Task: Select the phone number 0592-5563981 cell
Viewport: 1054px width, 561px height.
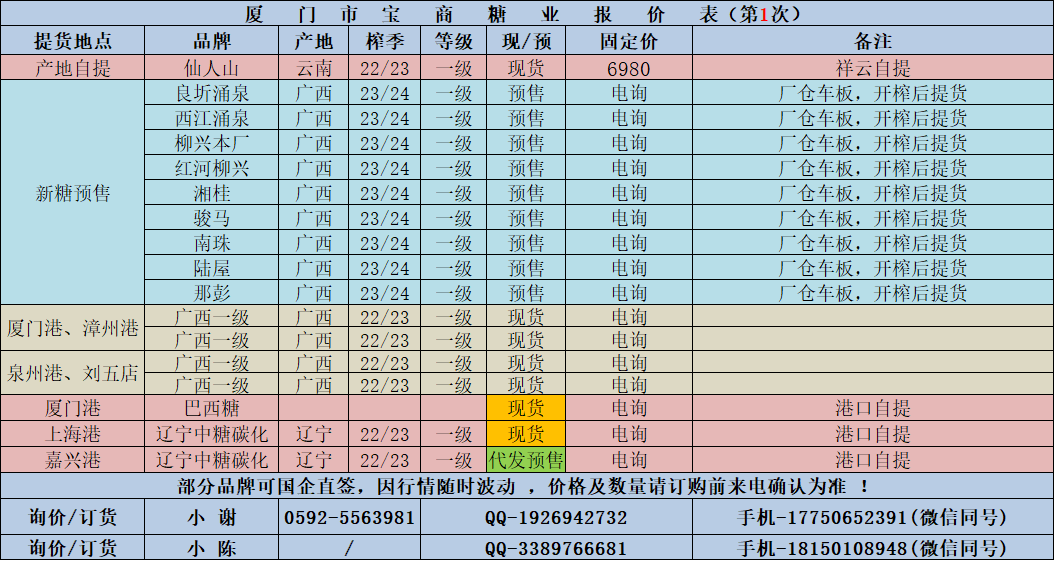Action: [349, 517]
